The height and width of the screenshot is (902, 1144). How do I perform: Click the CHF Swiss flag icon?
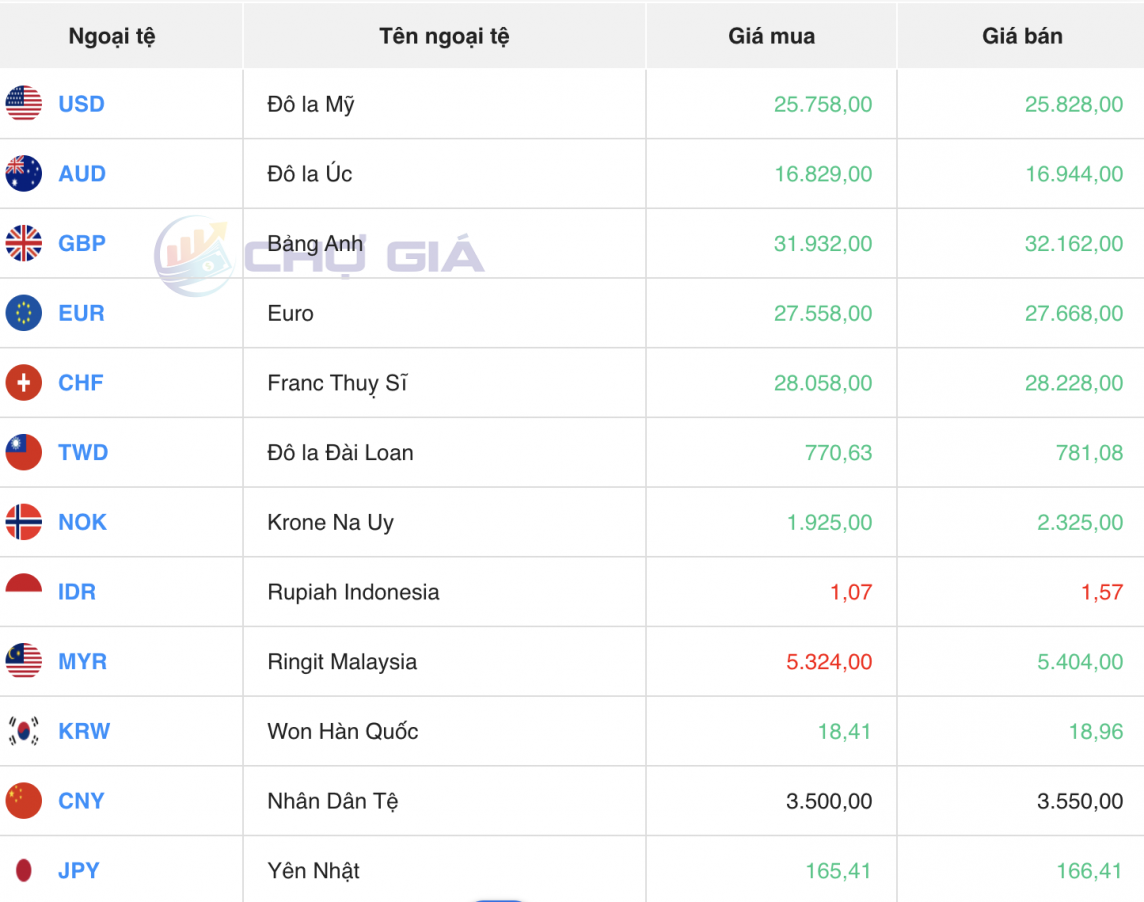22,383
